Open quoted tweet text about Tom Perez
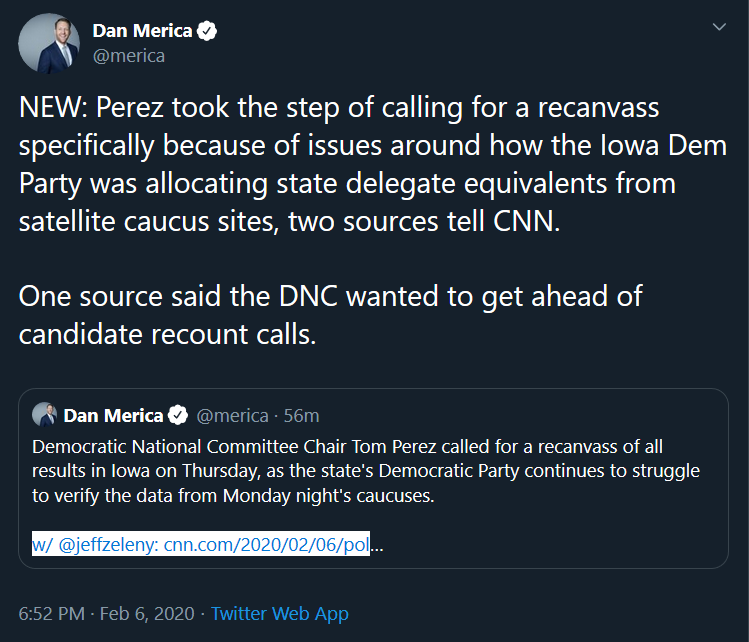 pyautogui.click(x=365, y=470)
